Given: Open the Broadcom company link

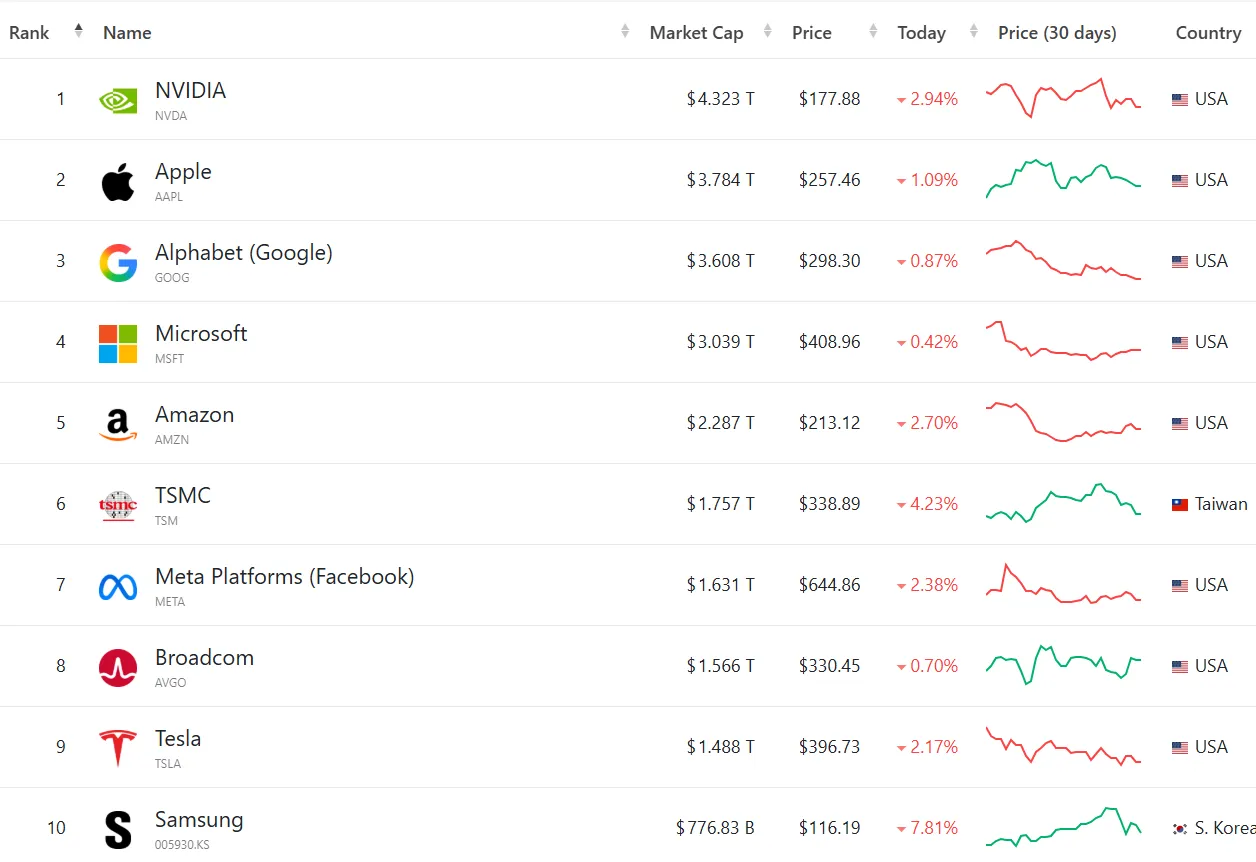Looking at the screenshot, I should click(x=204, y=657).
